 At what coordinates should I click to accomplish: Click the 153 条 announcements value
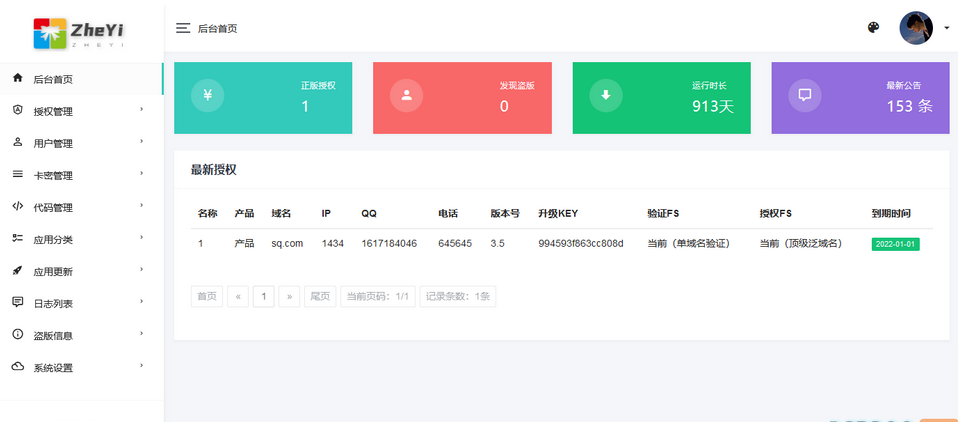click(x=910, y=107)
